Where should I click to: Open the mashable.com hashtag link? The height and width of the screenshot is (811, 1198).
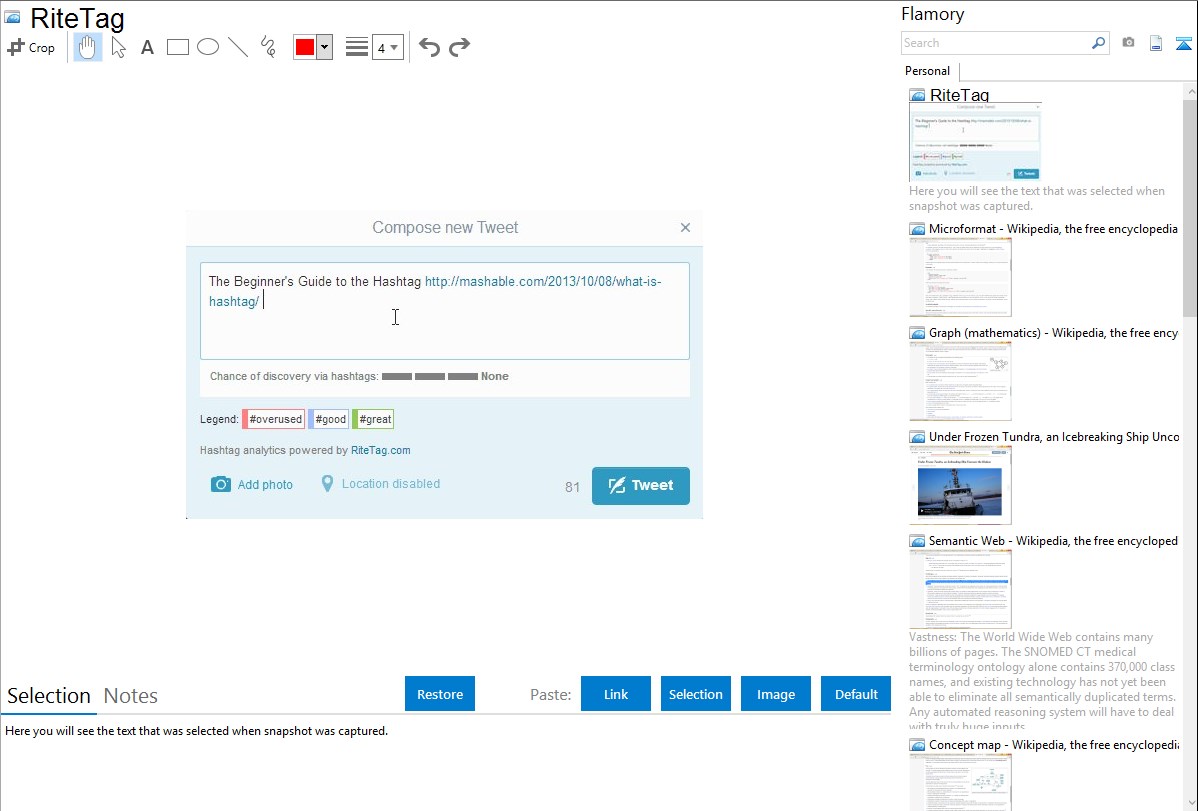click(542, 281)
